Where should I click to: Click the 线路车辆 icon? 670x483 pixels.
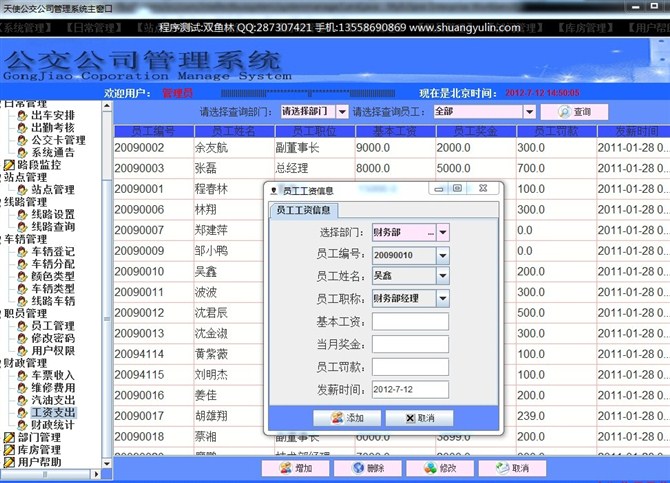23,301
